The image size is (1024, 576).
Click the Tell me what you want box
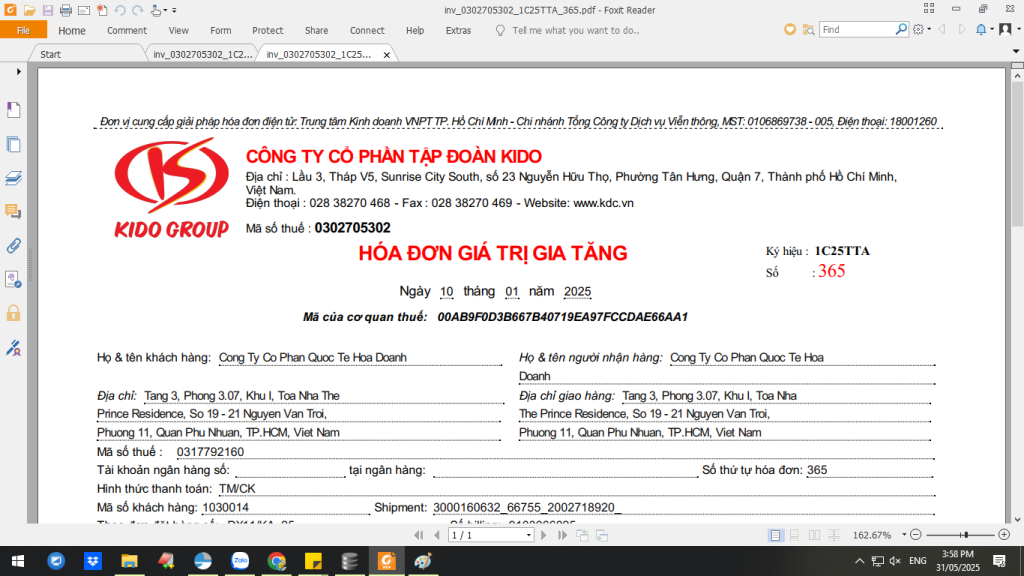568,30
